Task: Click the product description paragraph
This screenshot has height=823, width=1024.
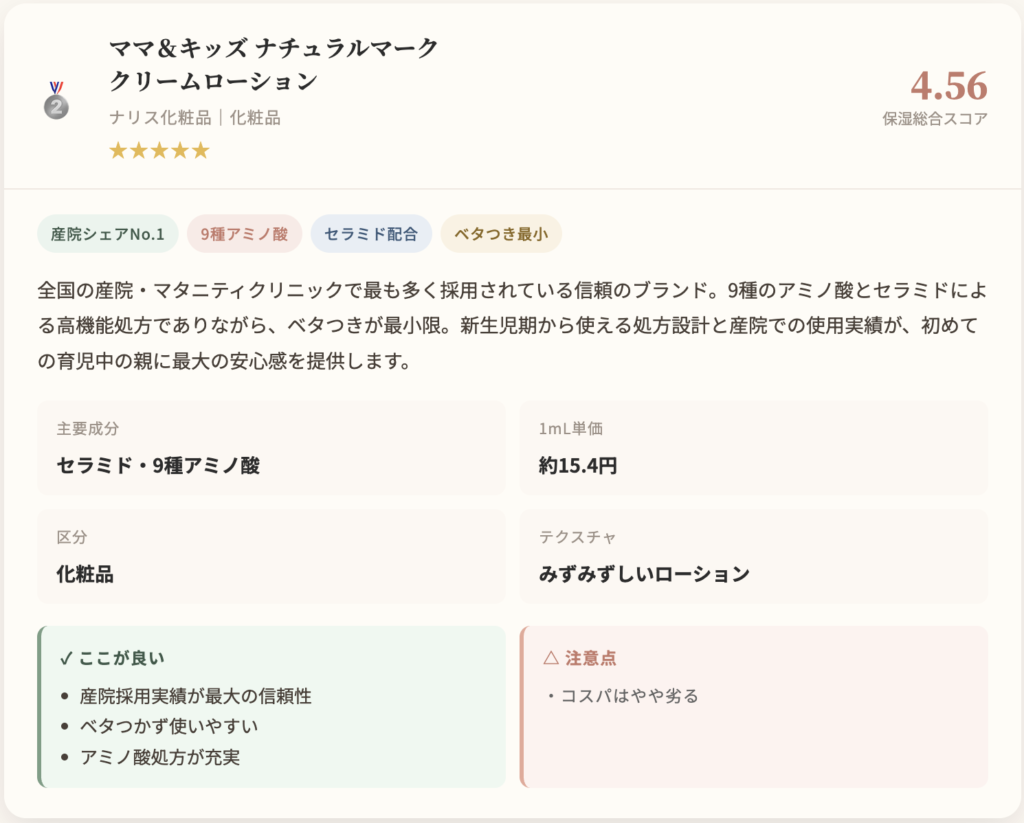Action: coord(512,326)
